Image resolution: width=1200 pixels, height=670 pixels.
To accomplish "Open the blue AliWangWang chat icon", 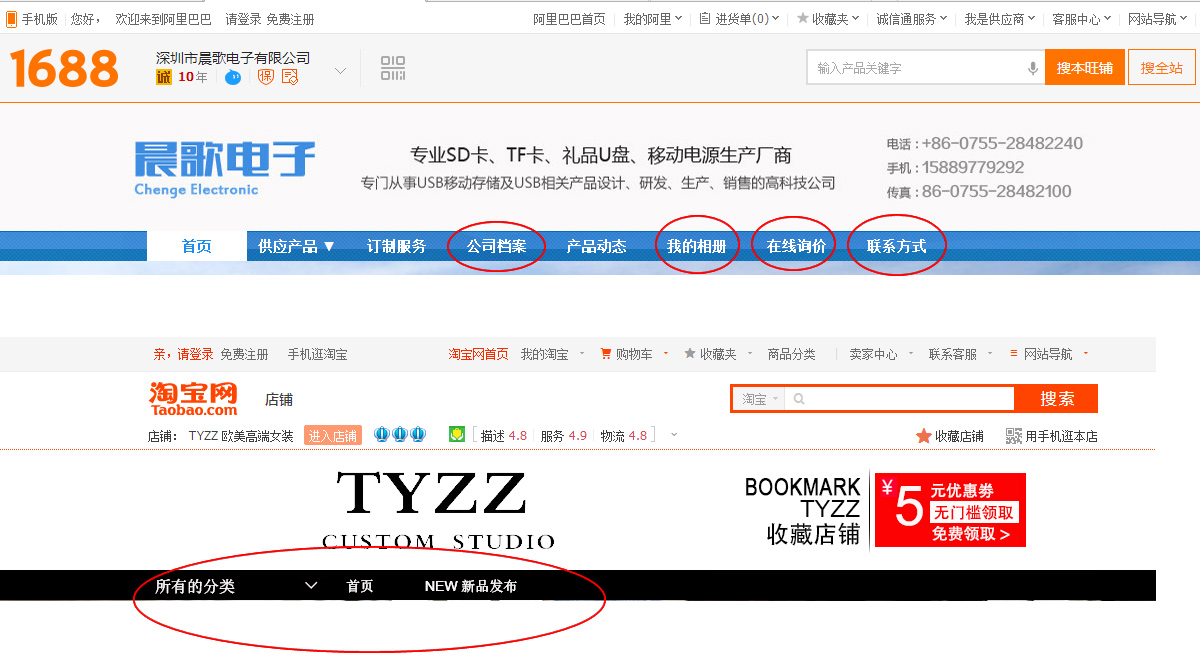I will (233, 77).
